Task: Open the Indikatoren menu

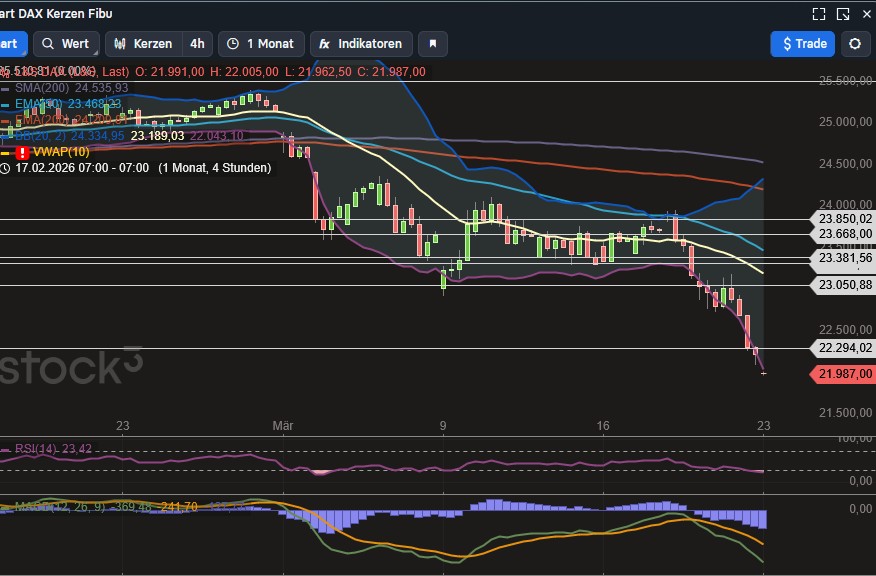Action: 361,44
